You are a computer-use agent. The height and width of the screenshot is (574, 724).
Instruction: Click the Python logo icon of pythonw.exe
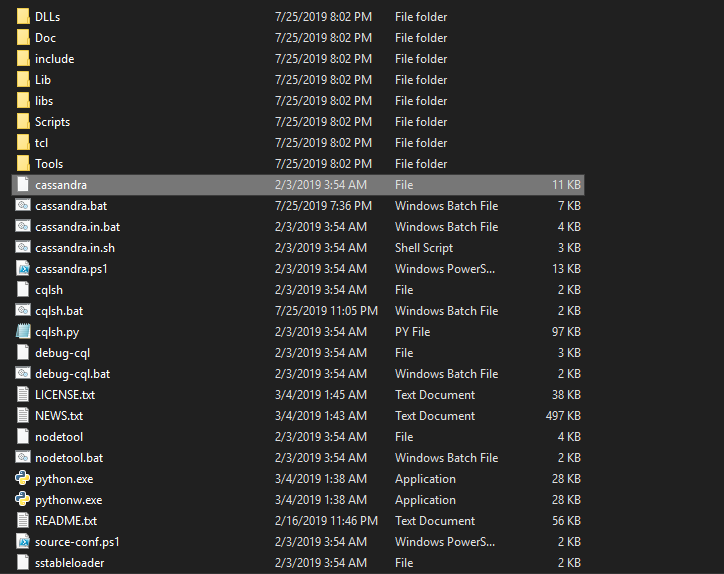pos(23,499)
